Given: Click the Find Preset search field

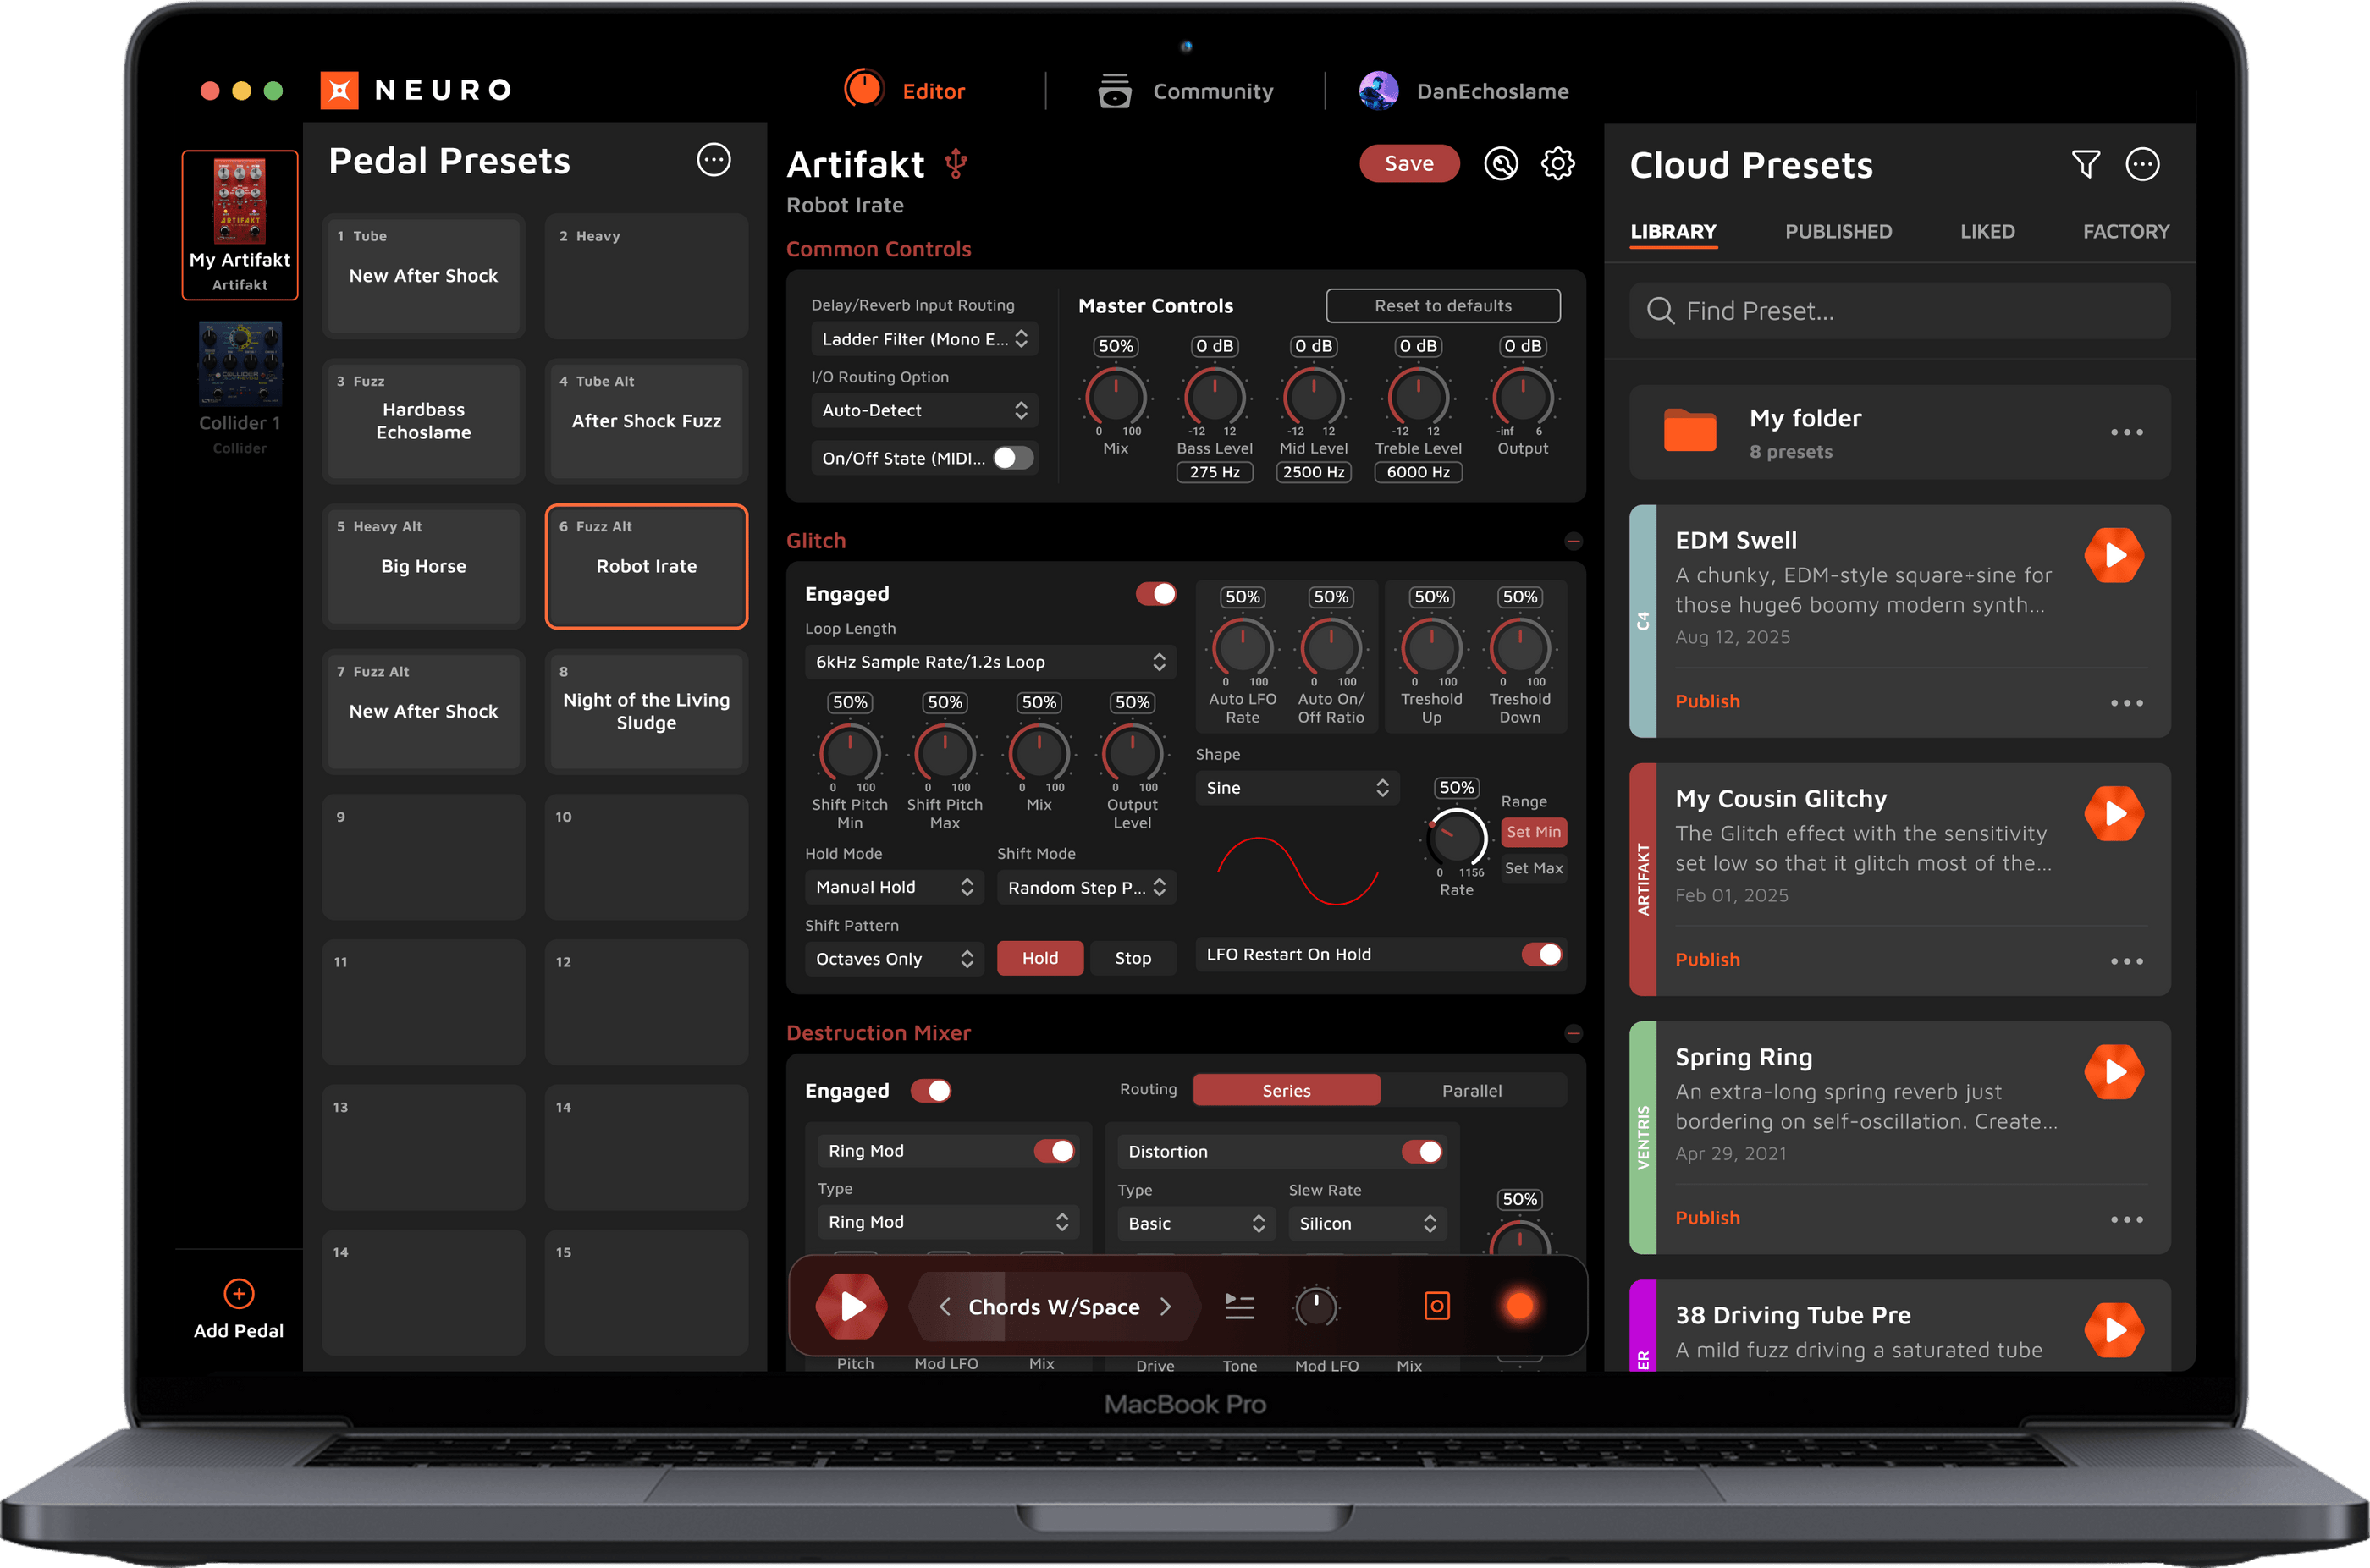Looking at the screenshot, I should tap(1900, 311).
